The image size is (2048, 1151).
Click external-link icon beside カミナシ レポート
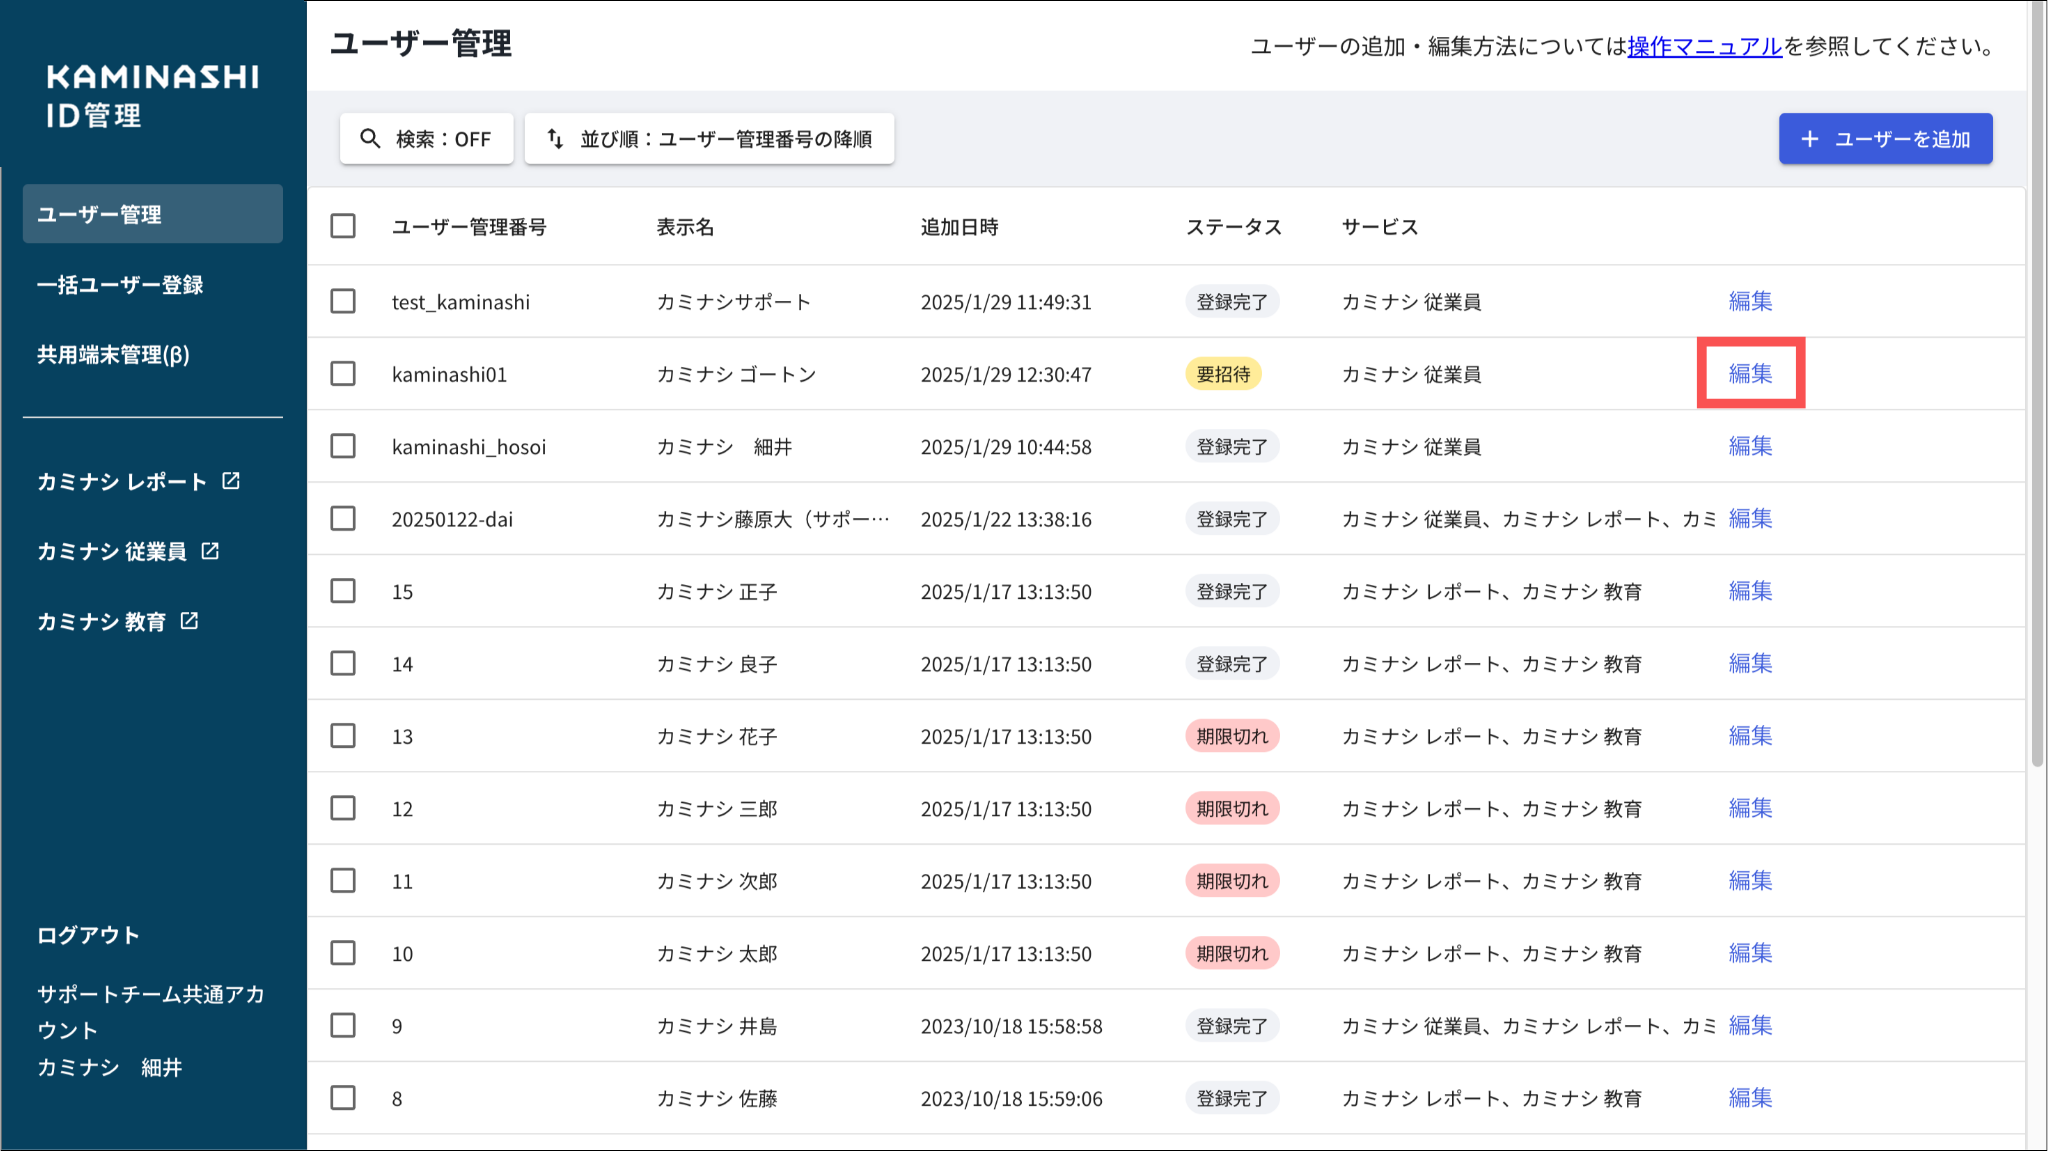231,481
